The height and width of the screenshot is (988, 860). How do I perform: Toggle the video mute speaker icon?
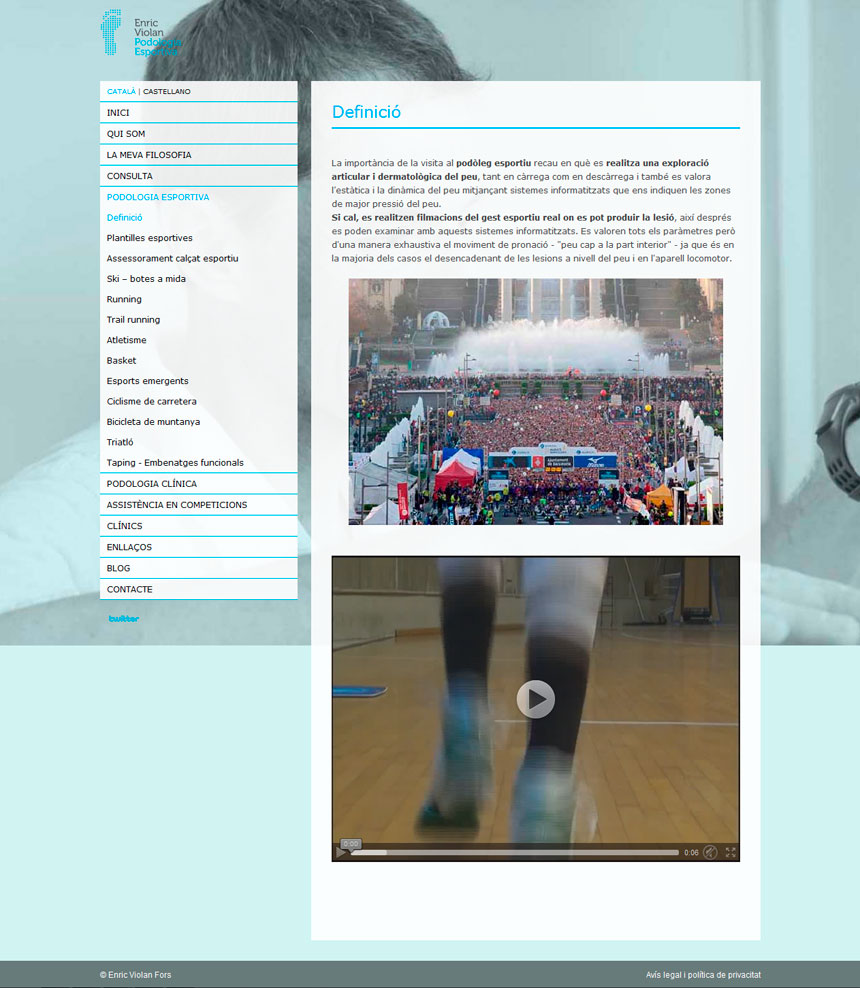coord(710,853)
